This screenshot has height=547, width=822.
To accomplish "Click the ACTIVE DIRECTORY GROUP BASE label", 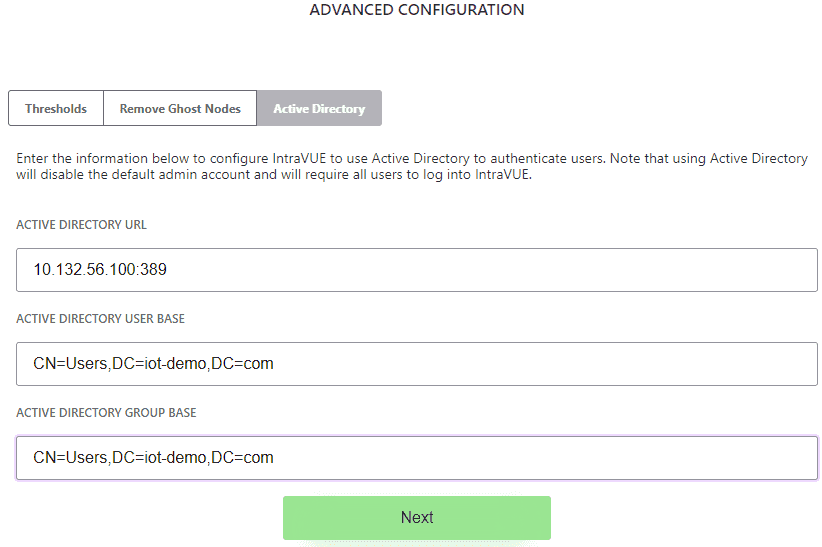I will [106, 413].
